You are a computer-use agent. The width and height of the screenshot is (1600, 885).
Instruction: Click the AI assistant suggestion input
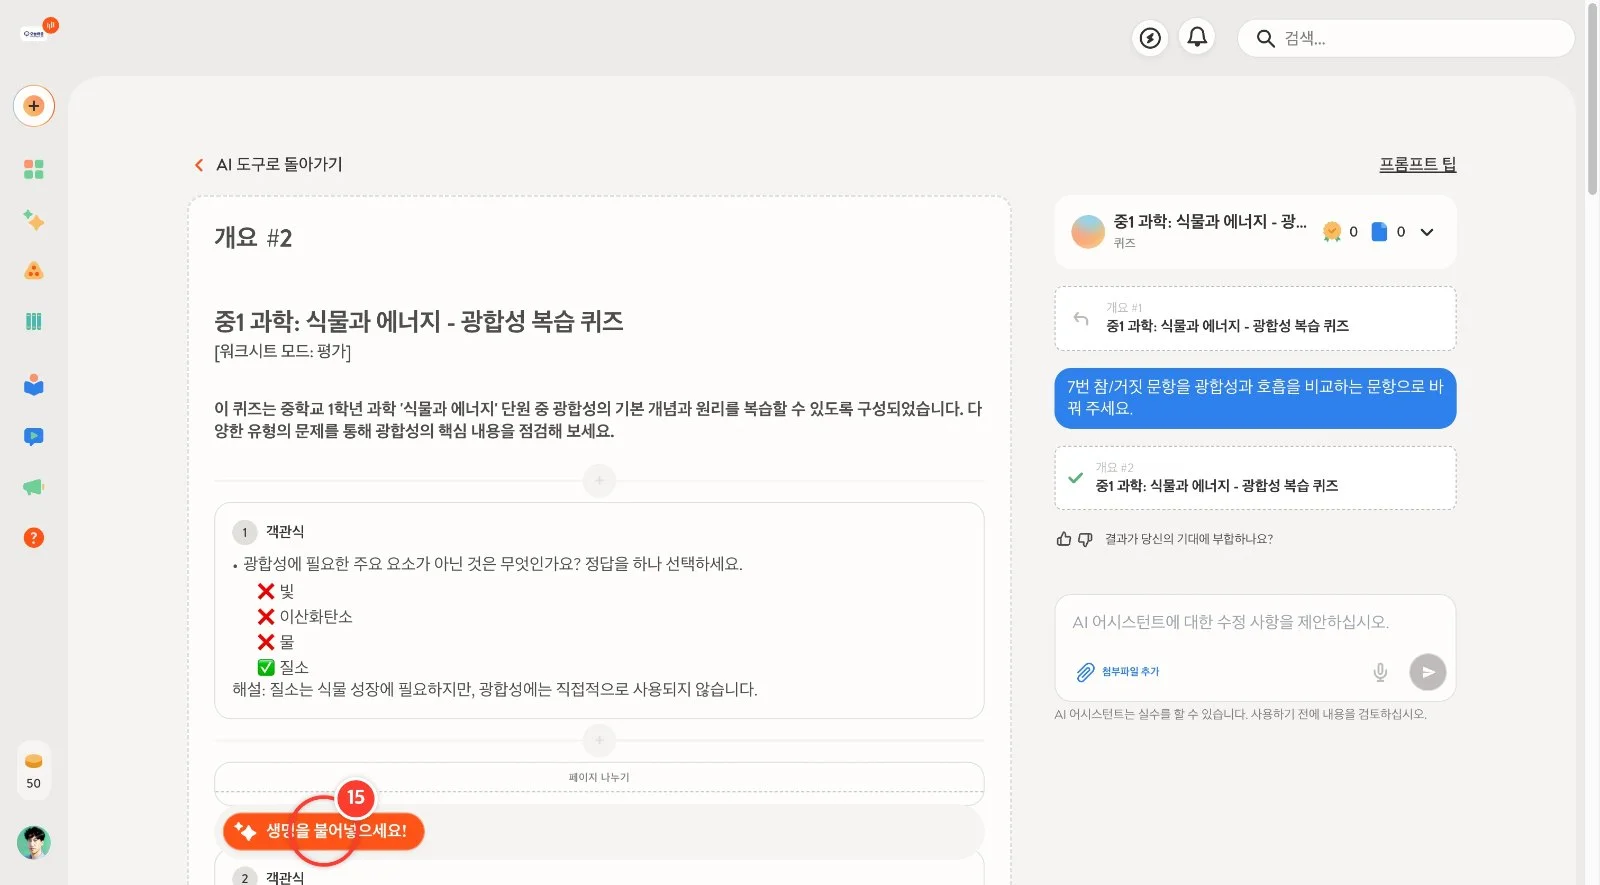(x=1255, y=622)
